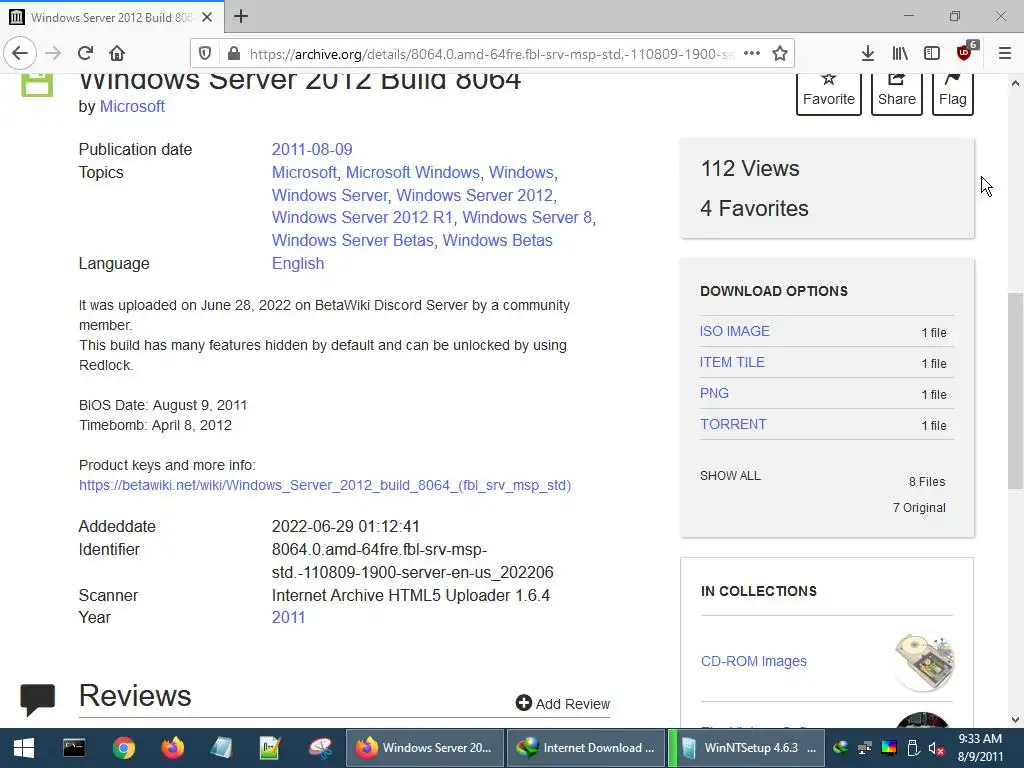Launch Google Chrome from the taskbar

(123, 748)
